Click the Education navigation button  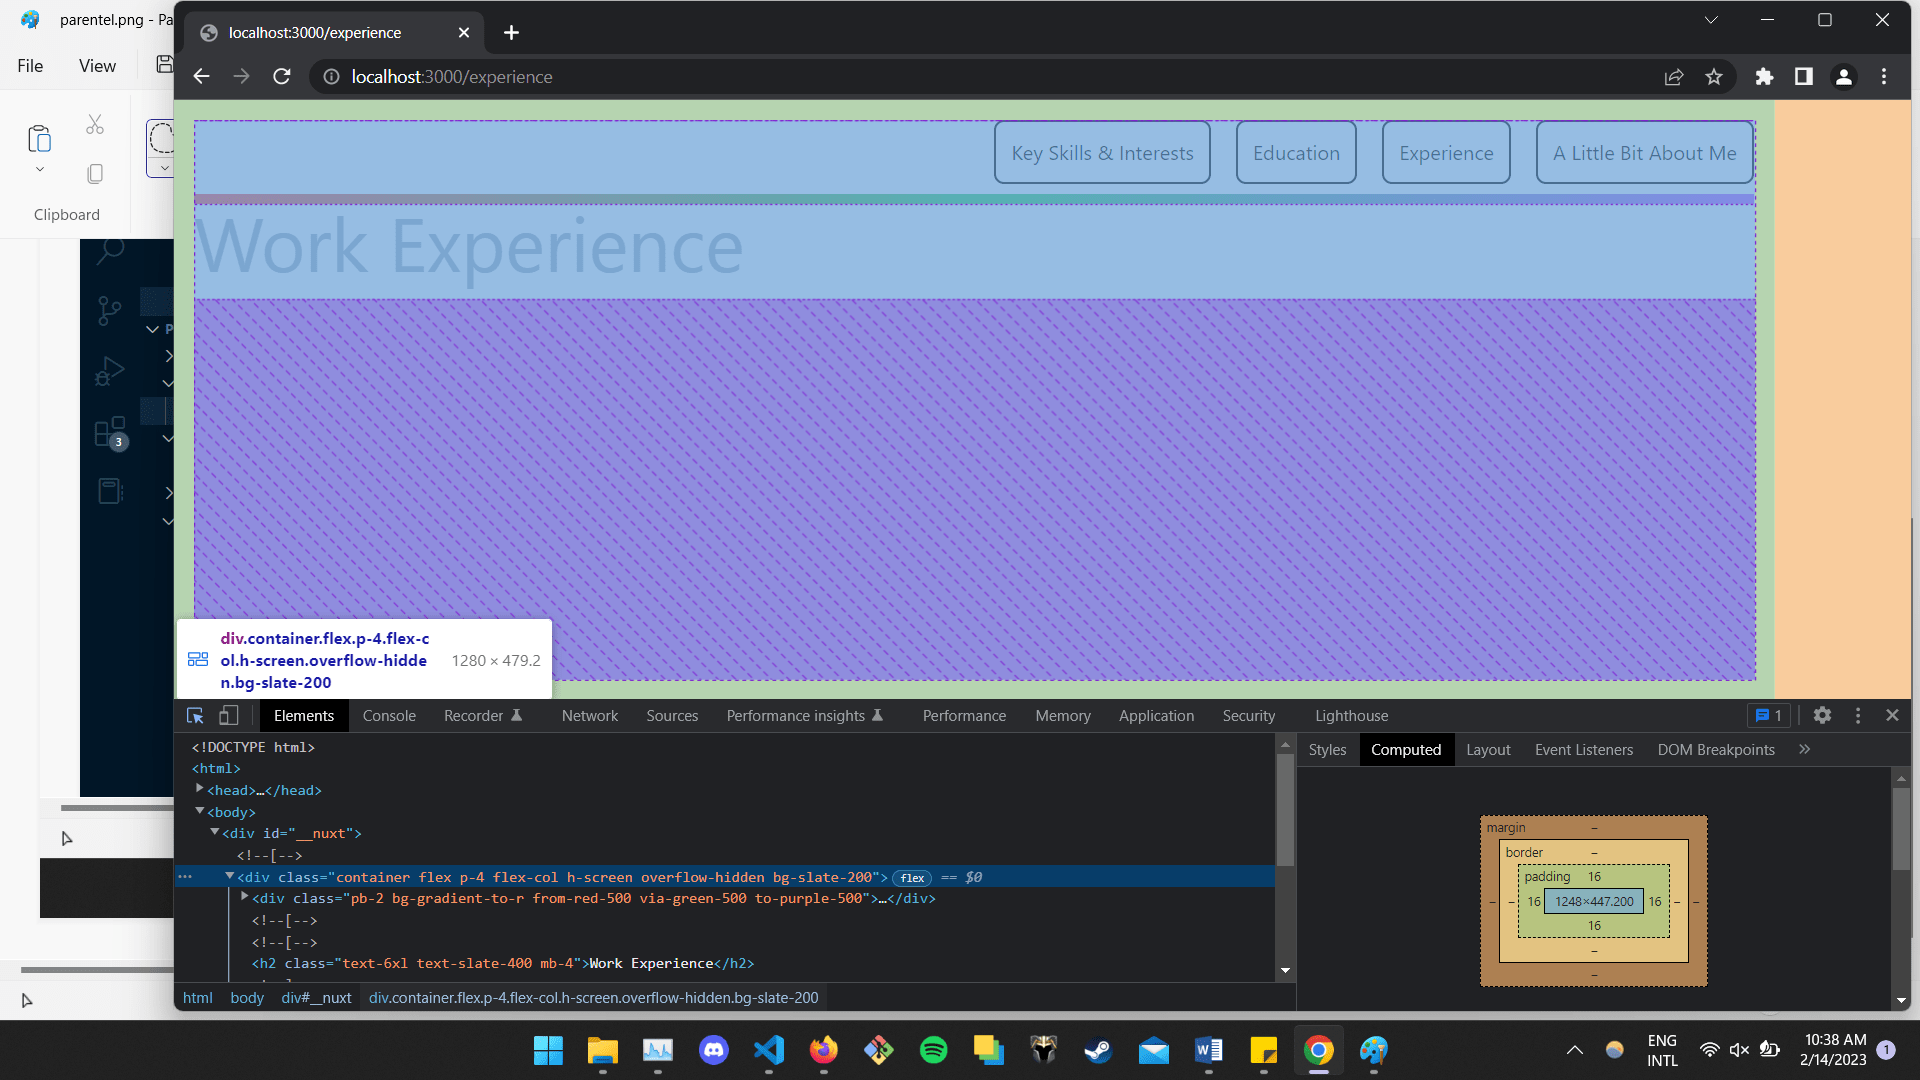tap(1296, 153)
